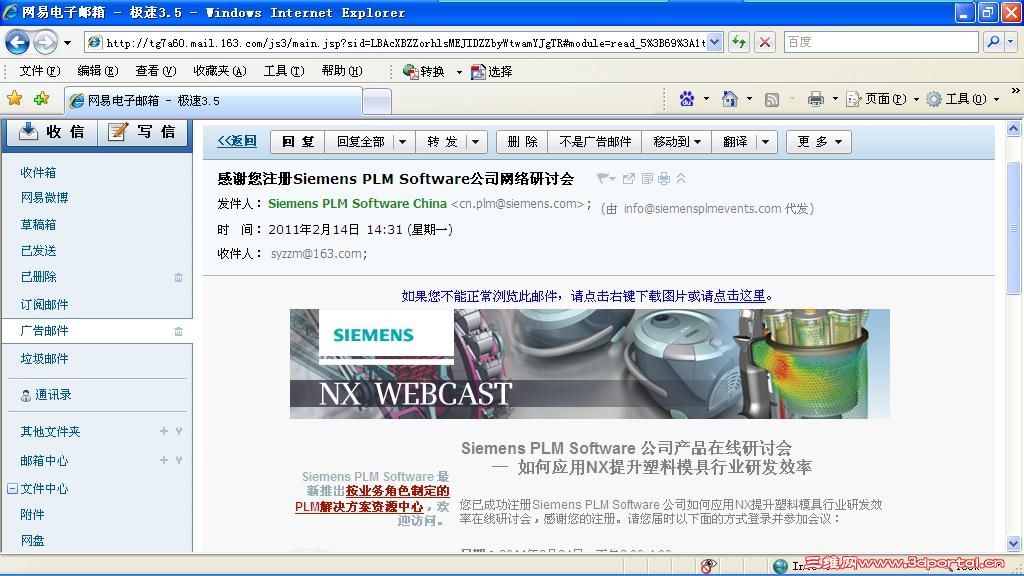Open the 移动到 dropdown

677,142
